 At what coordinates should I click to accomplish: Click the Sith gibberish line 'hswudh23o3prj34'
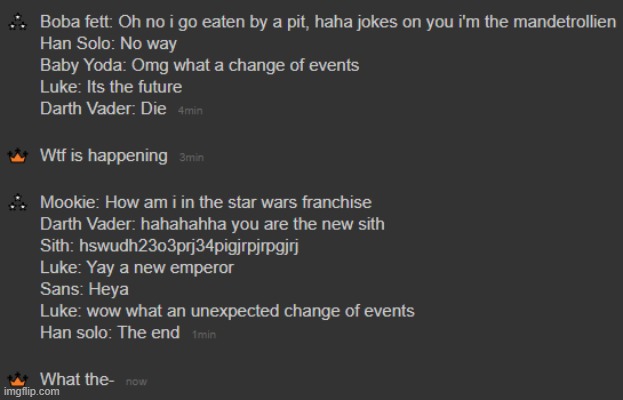(169, 246)
